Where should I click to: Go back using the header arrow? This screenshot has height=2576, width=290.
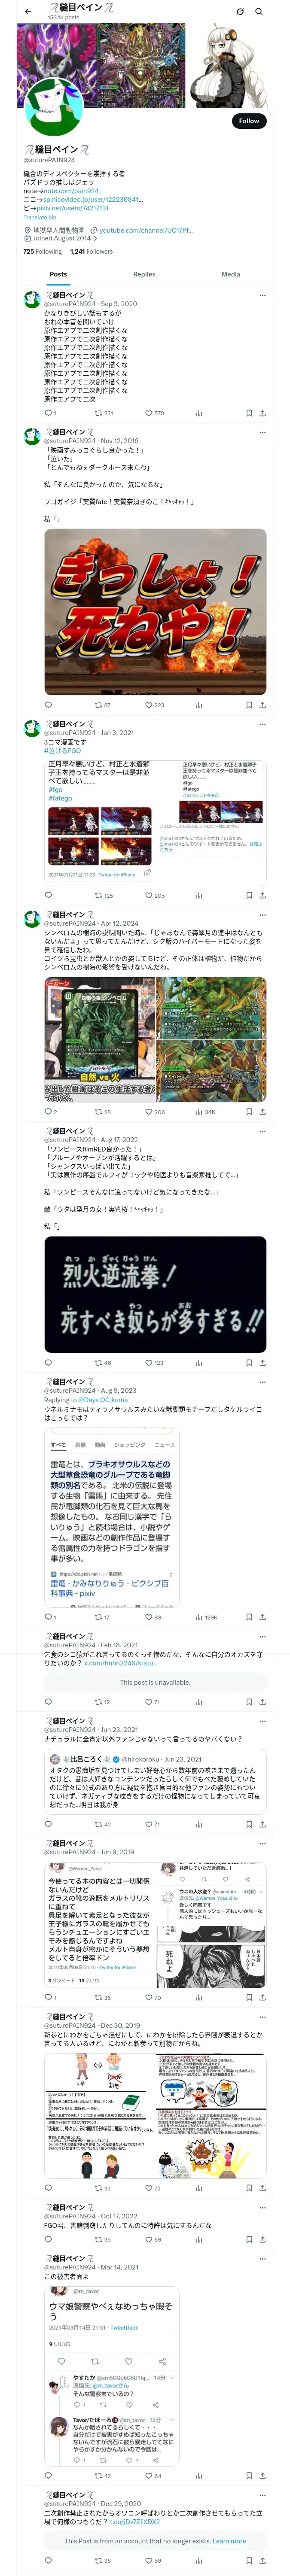click(28, 12)
